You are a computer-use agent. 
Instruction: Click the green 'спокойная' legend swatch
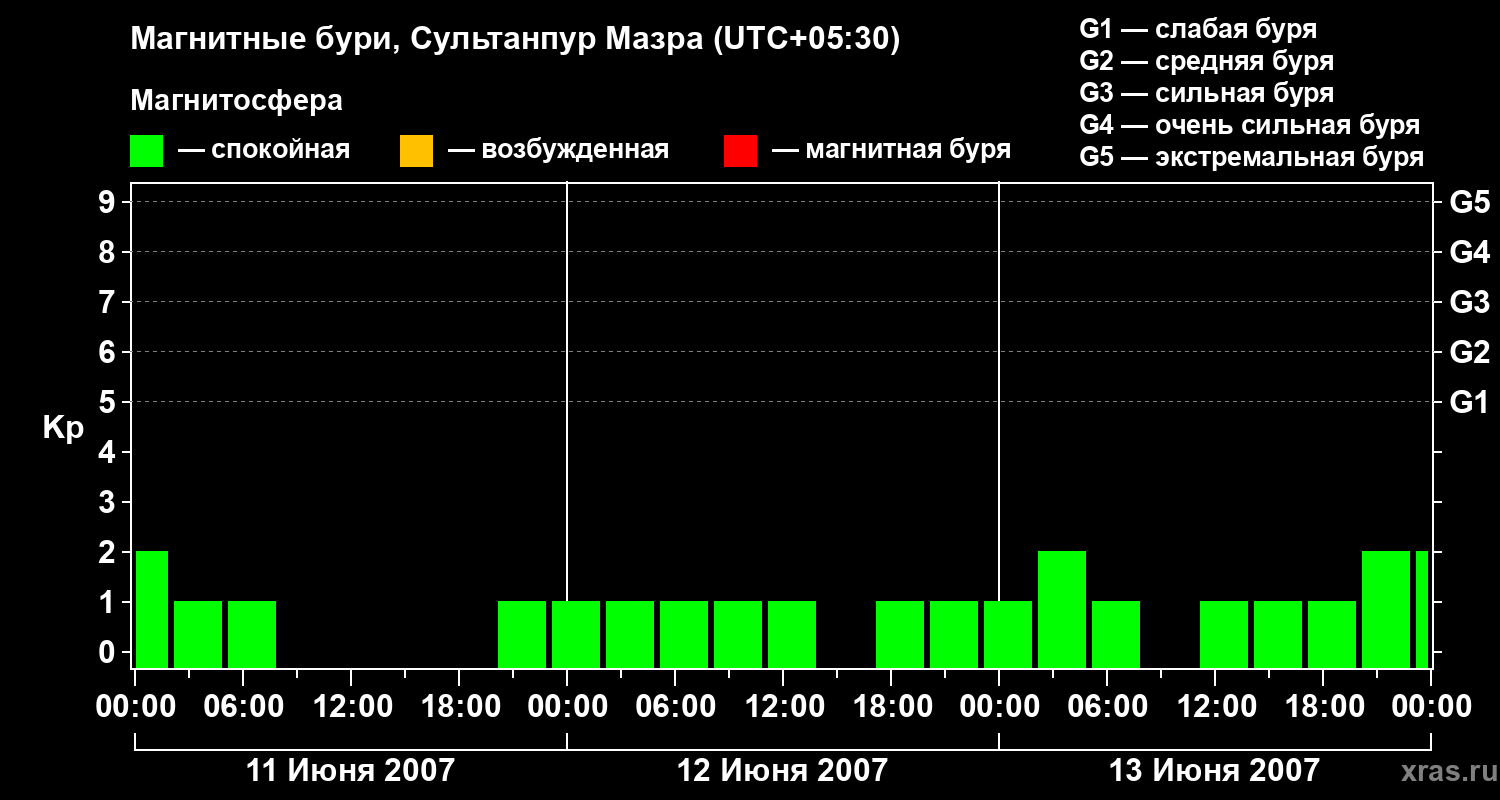point(146,151)
